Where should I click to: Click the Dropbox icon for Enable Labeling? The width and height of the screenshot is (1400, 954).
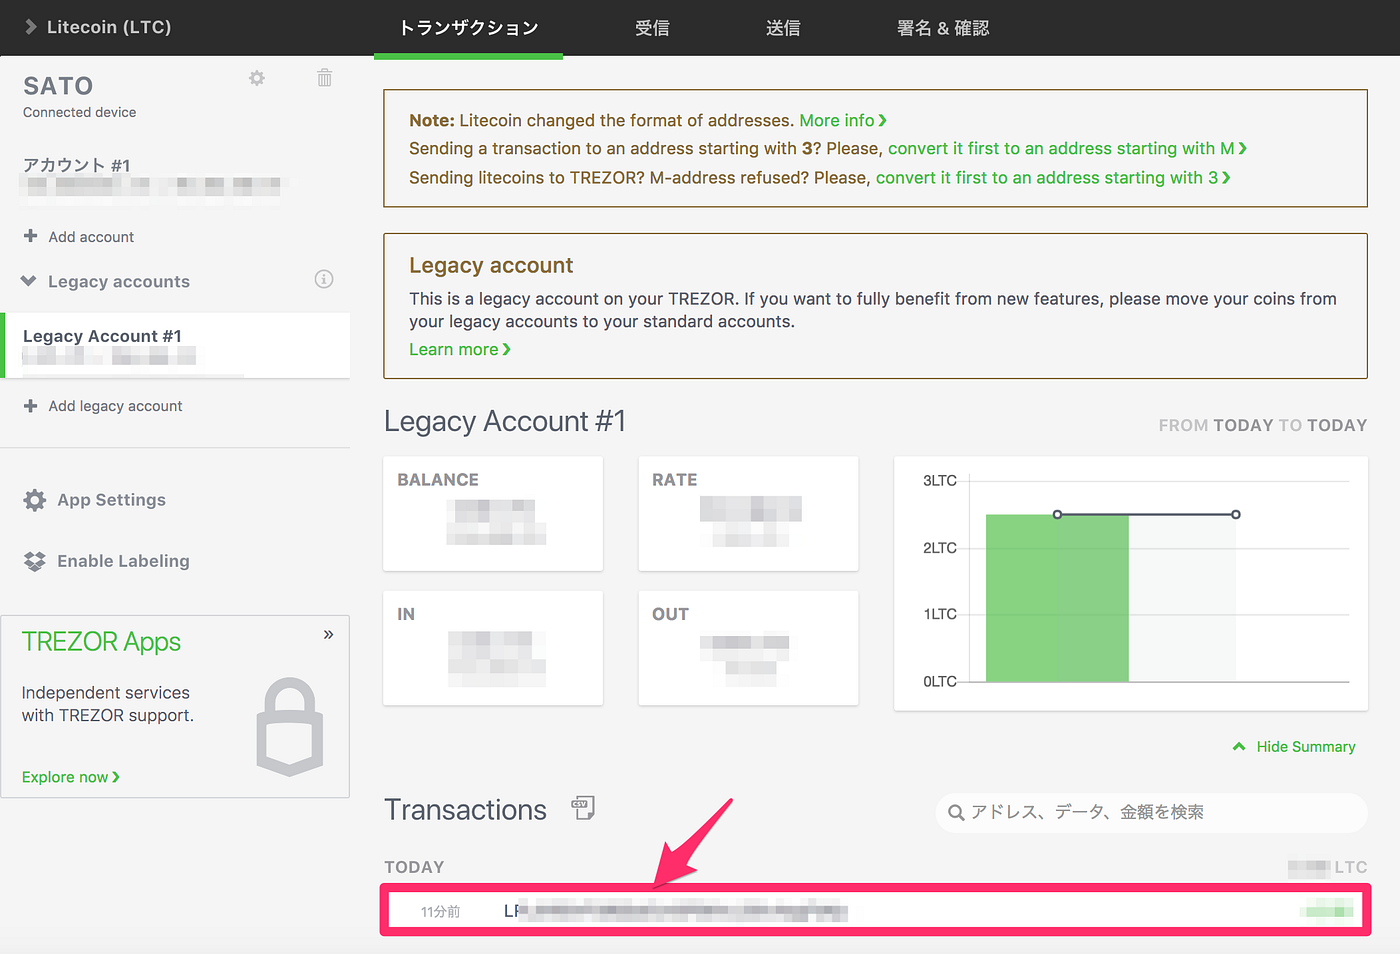coord(35,561)
